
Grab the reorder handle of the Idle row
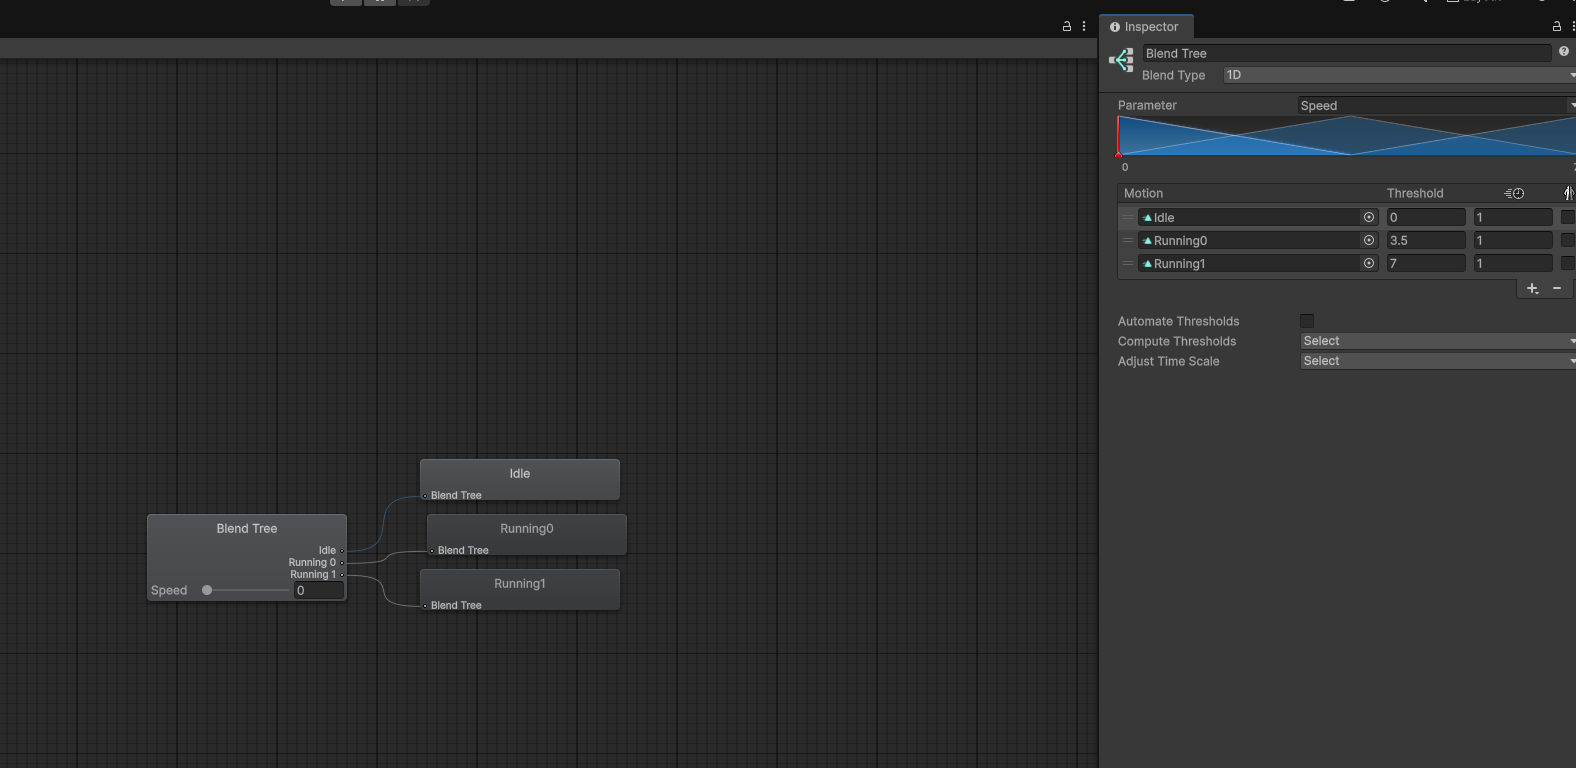coord(1128,217)
